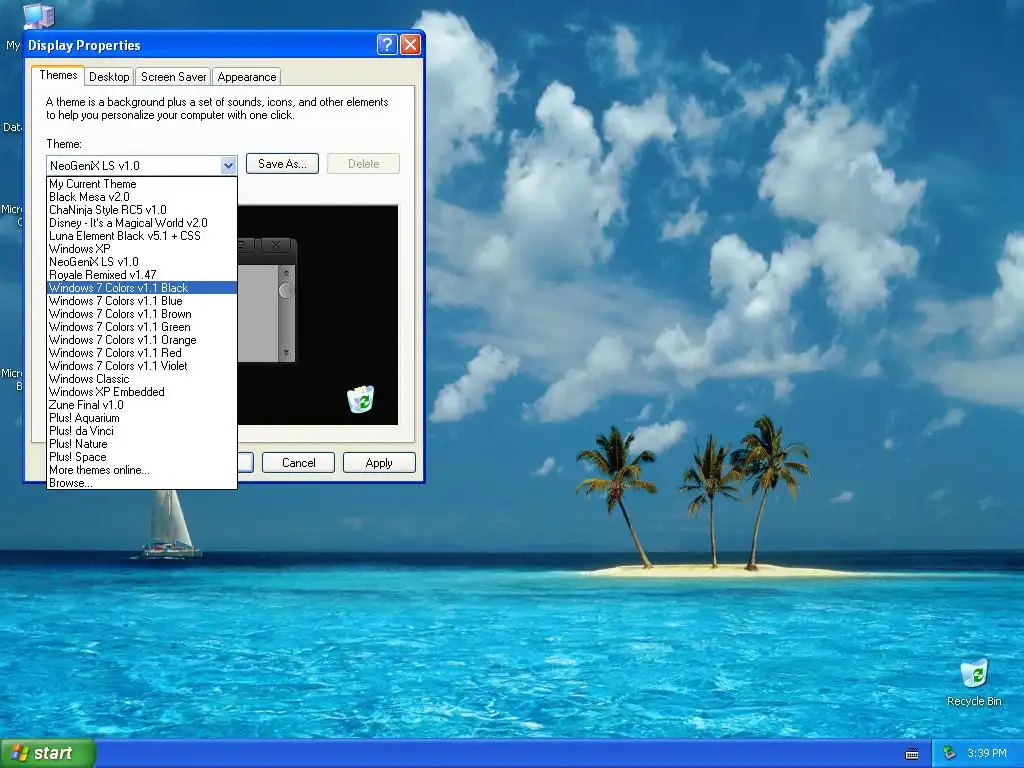Select the Plus! Aquarium theme
Image resolution: width=1024 pixels, height=768 pixels.
pyautogui.click(x=142, y=419)
